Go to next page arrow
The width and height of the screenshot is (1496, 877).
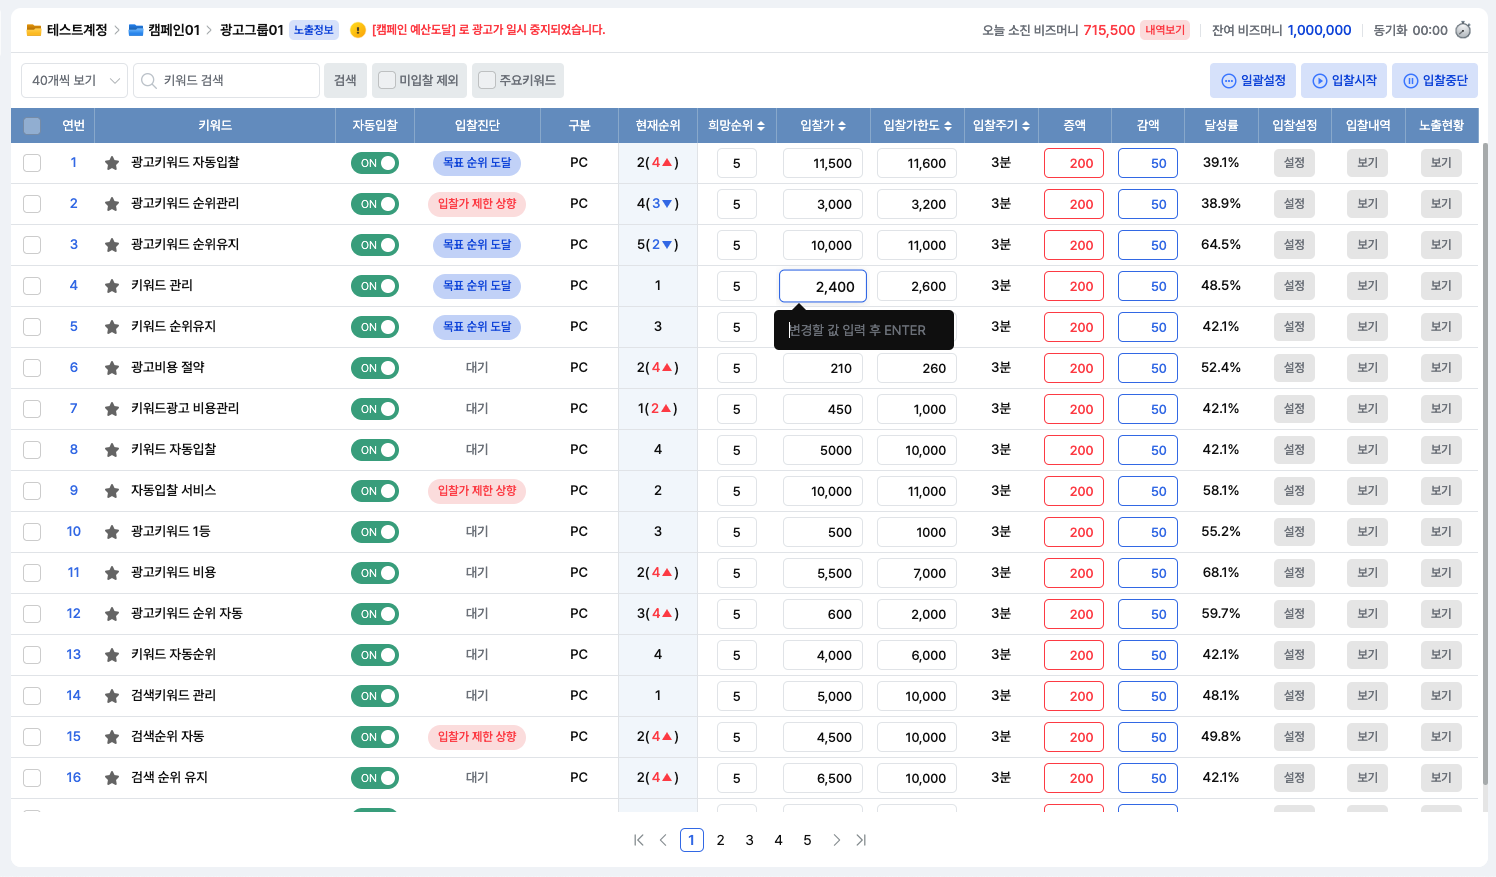click(x=836, y=840)
